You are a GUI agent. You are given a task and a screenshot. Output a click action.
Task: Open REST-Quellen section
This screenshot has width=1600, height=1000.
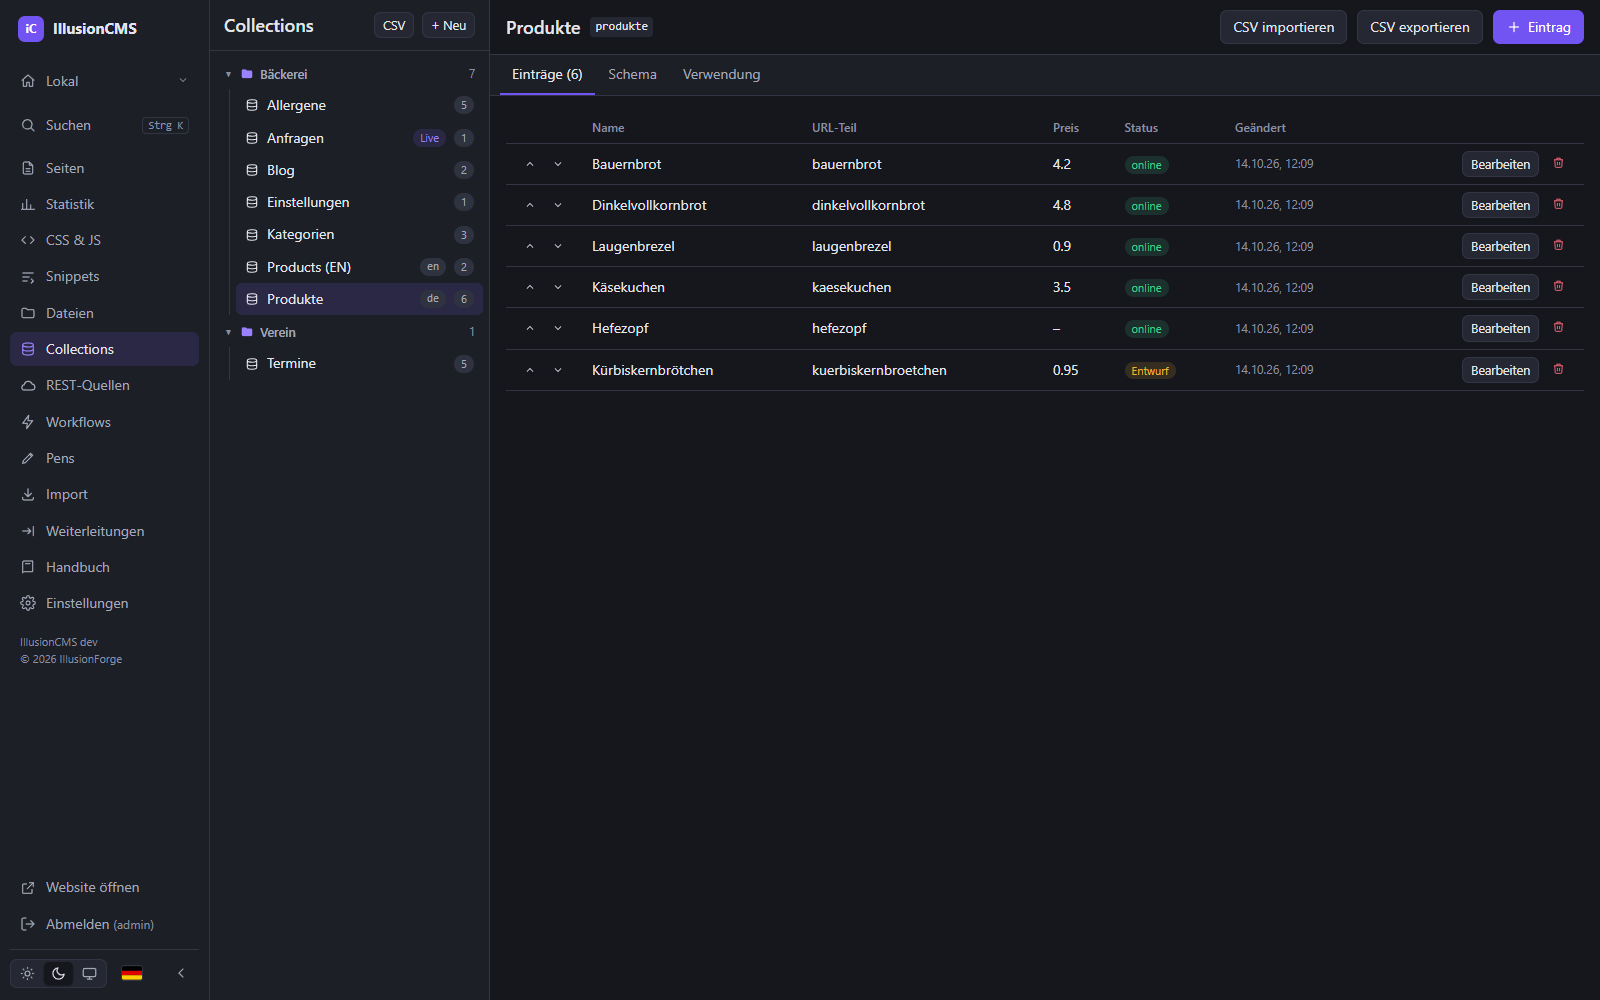point(104,385)
